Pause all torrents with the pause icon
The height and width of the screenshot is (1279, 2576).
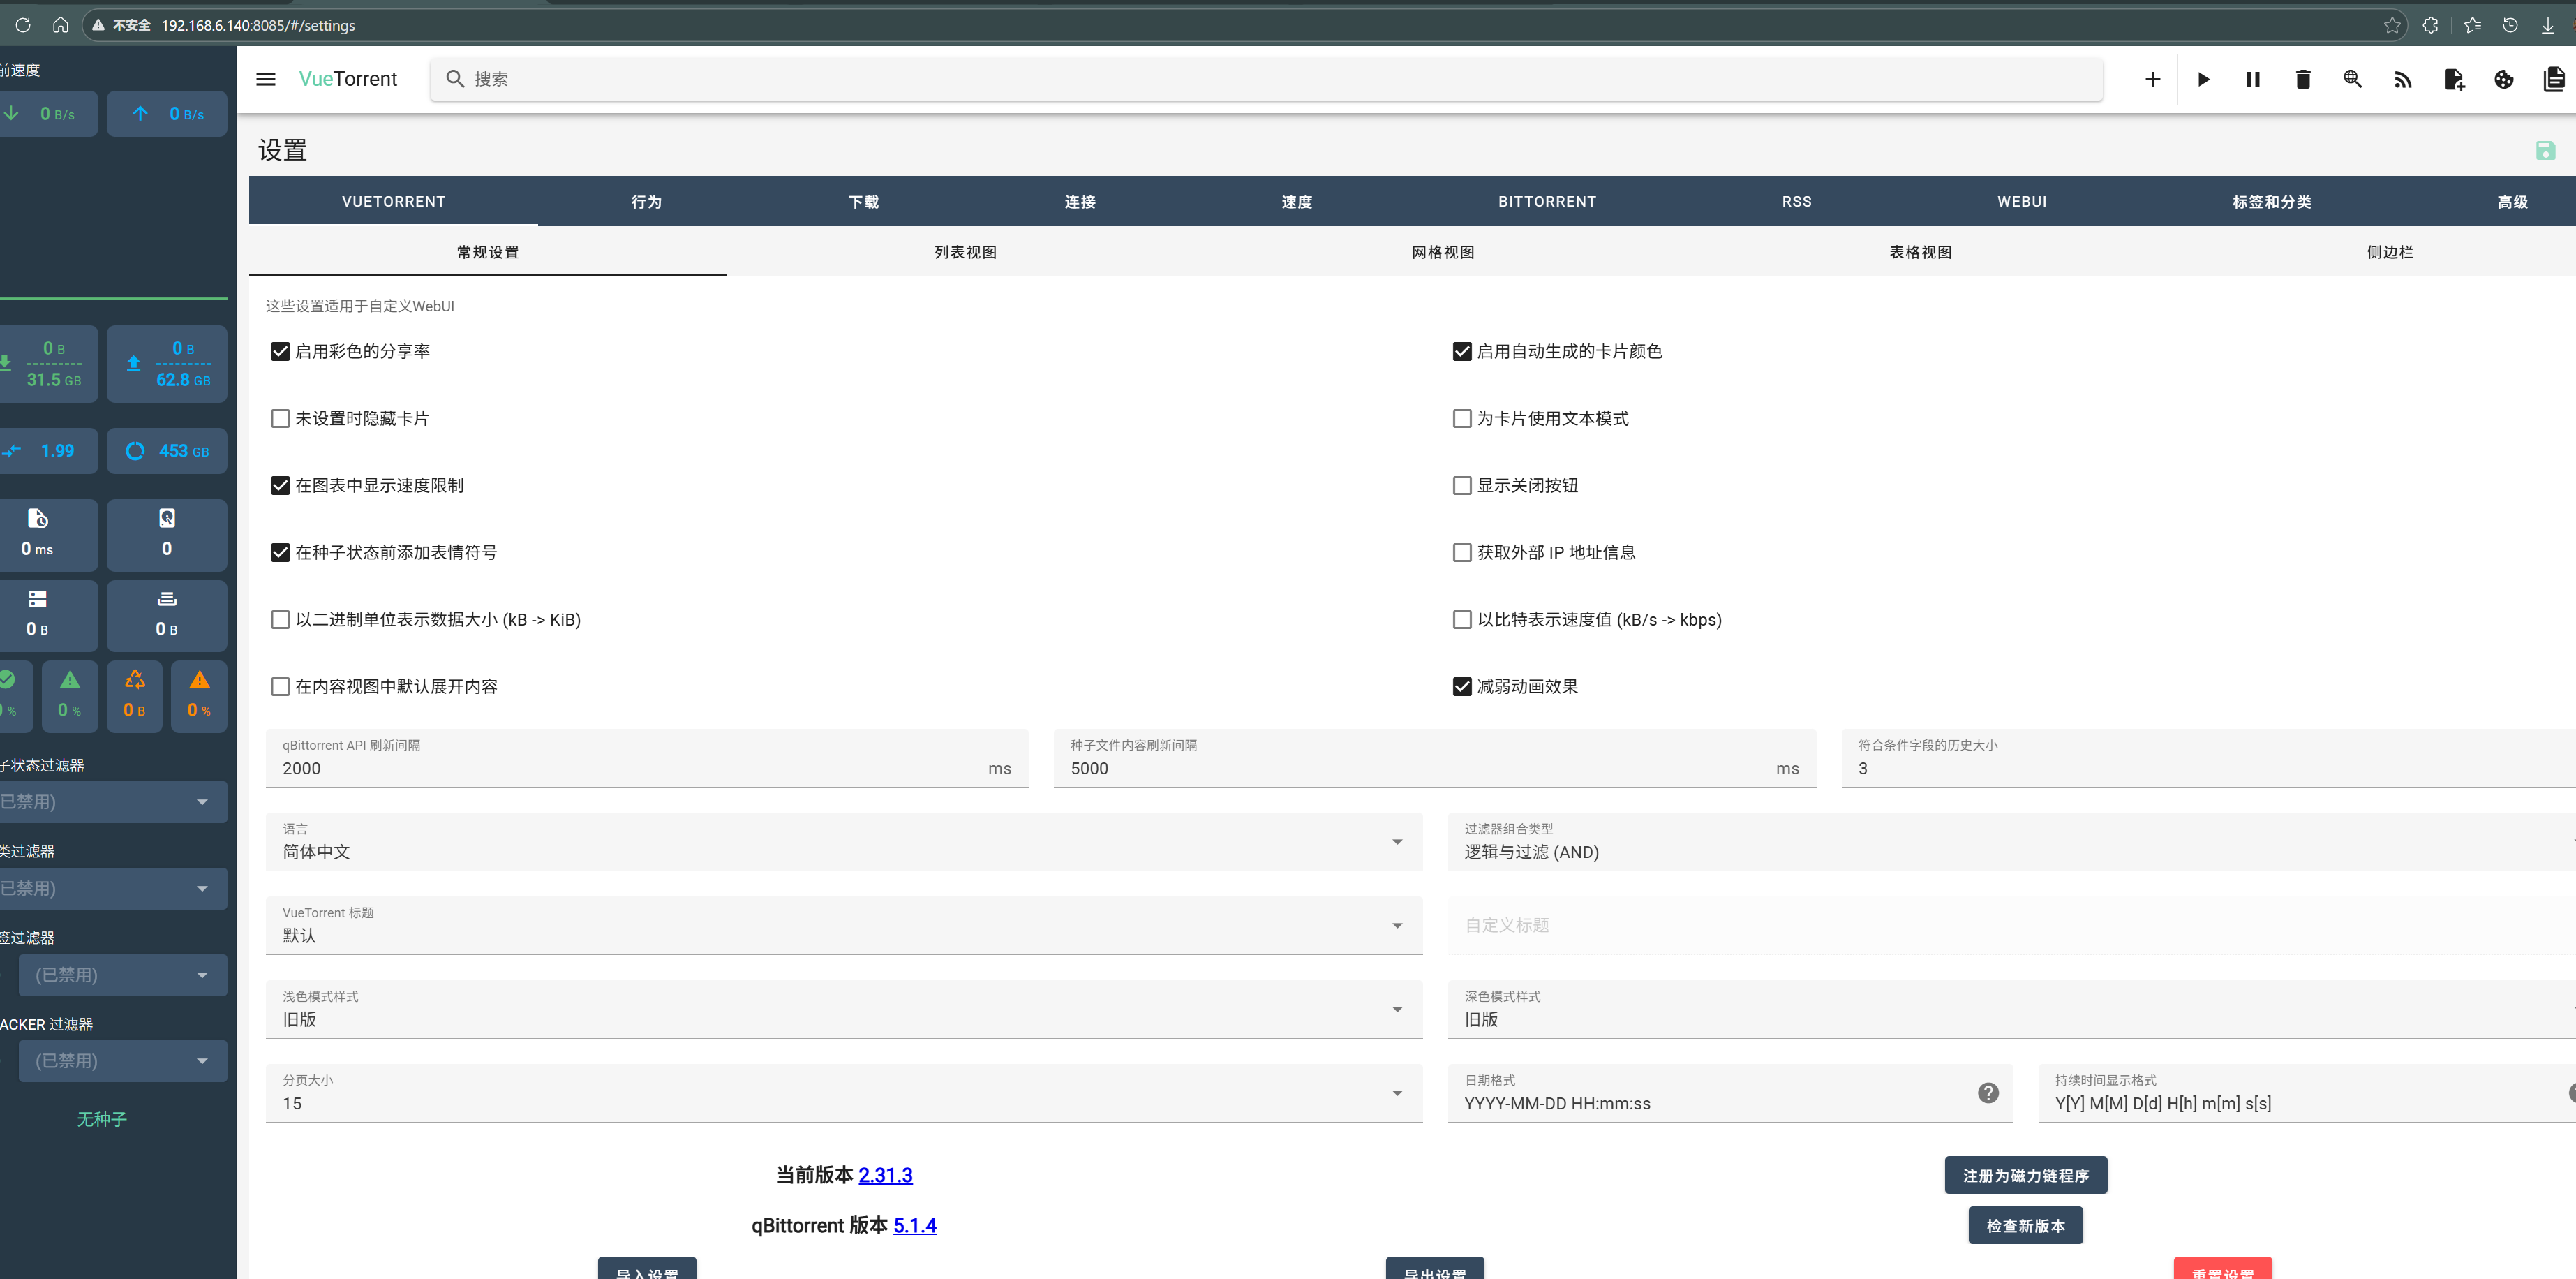pos(2252,79)
